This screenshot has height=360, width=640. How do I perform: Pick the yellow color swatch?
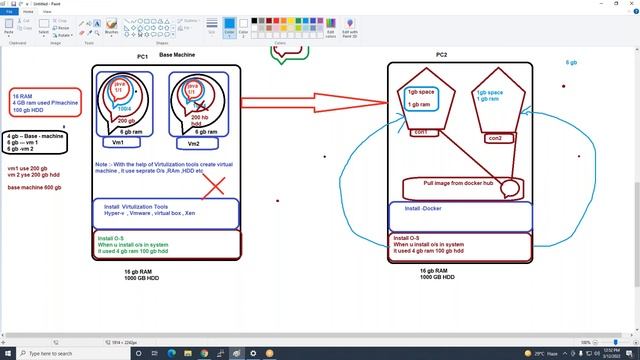291,20
